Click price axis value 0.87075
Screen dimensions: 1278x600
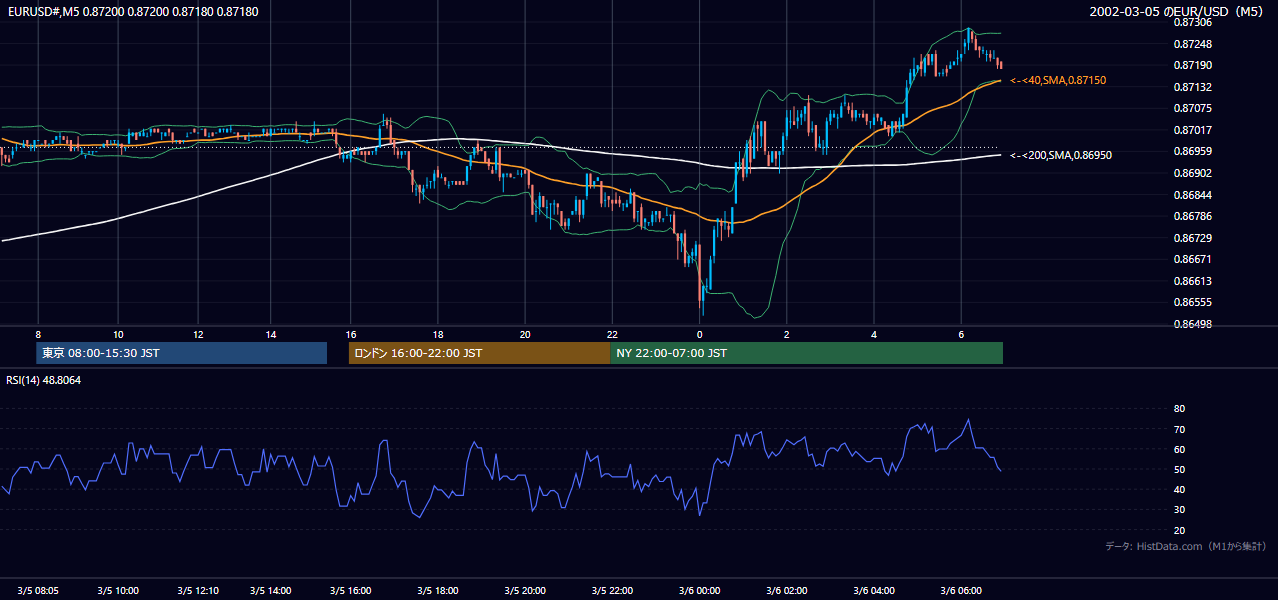coord(1192,108)
